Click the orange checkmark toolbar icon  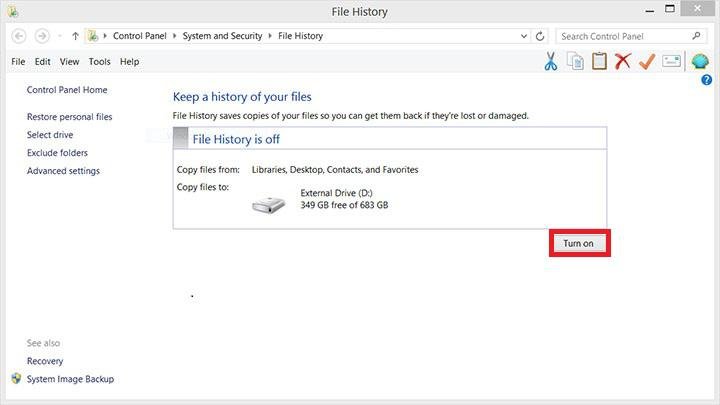coord(647,62)
